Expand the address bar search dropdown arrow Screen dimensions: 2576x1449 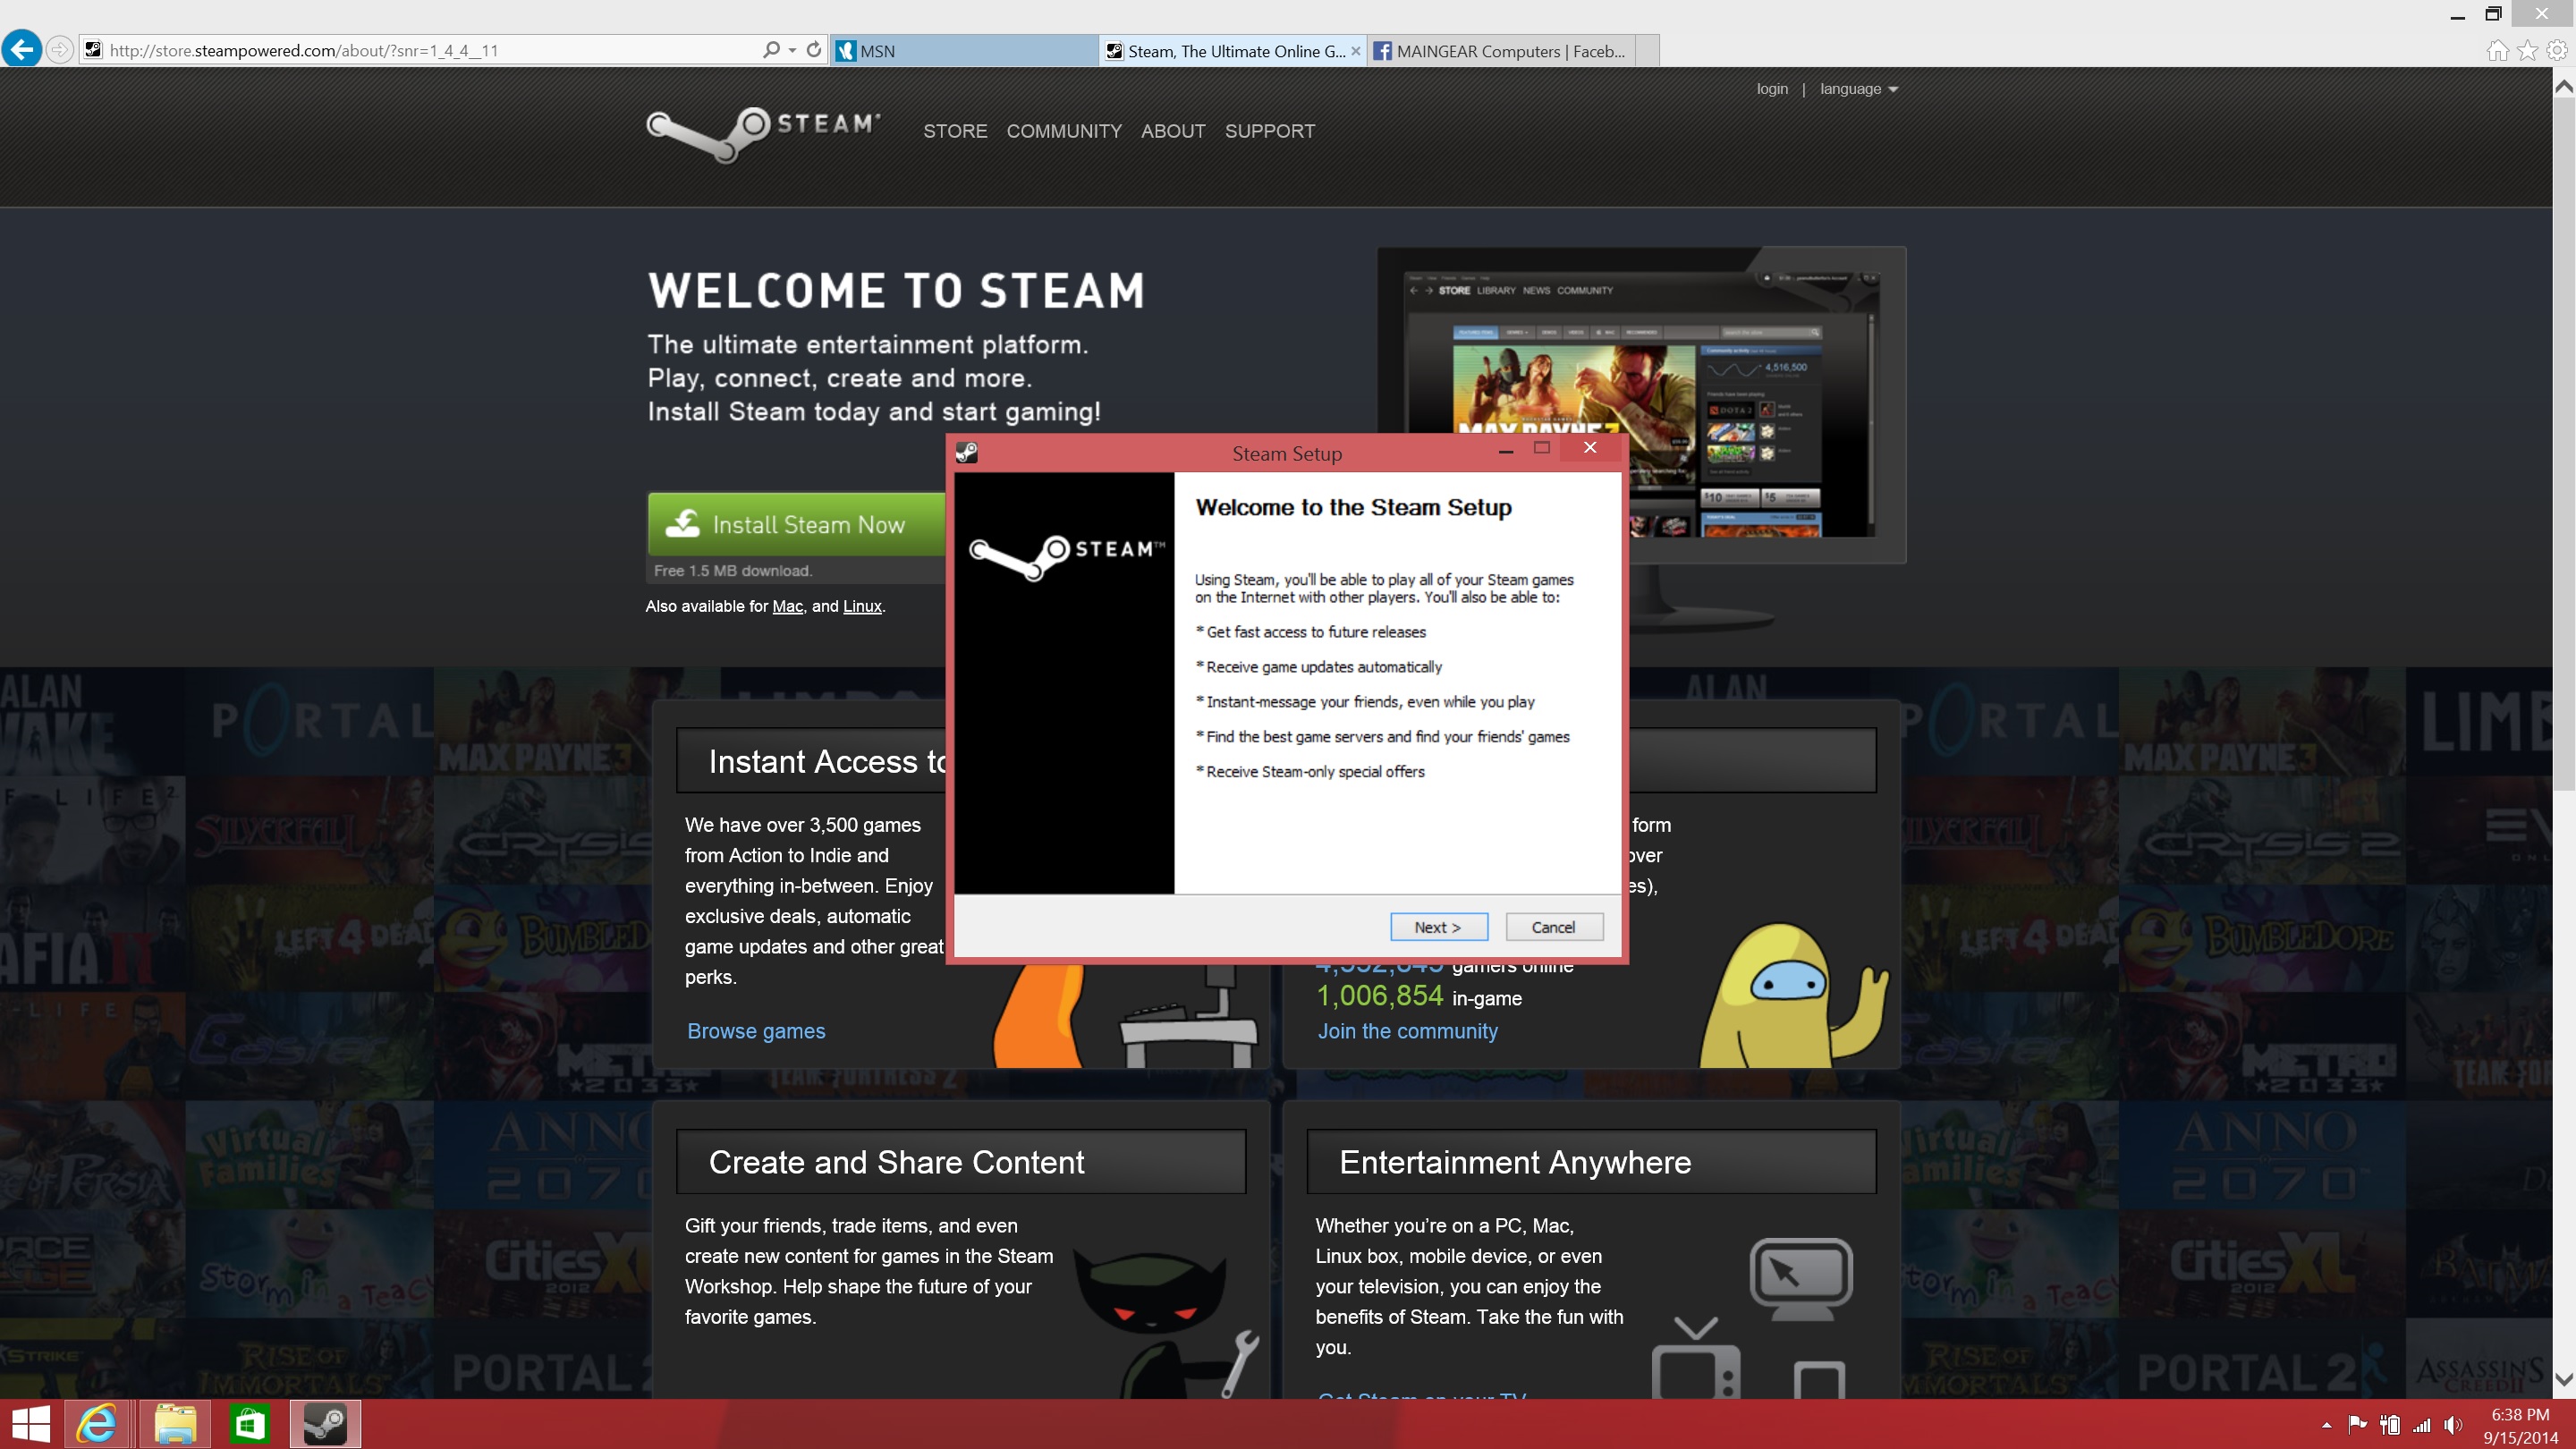pos(792,50)
